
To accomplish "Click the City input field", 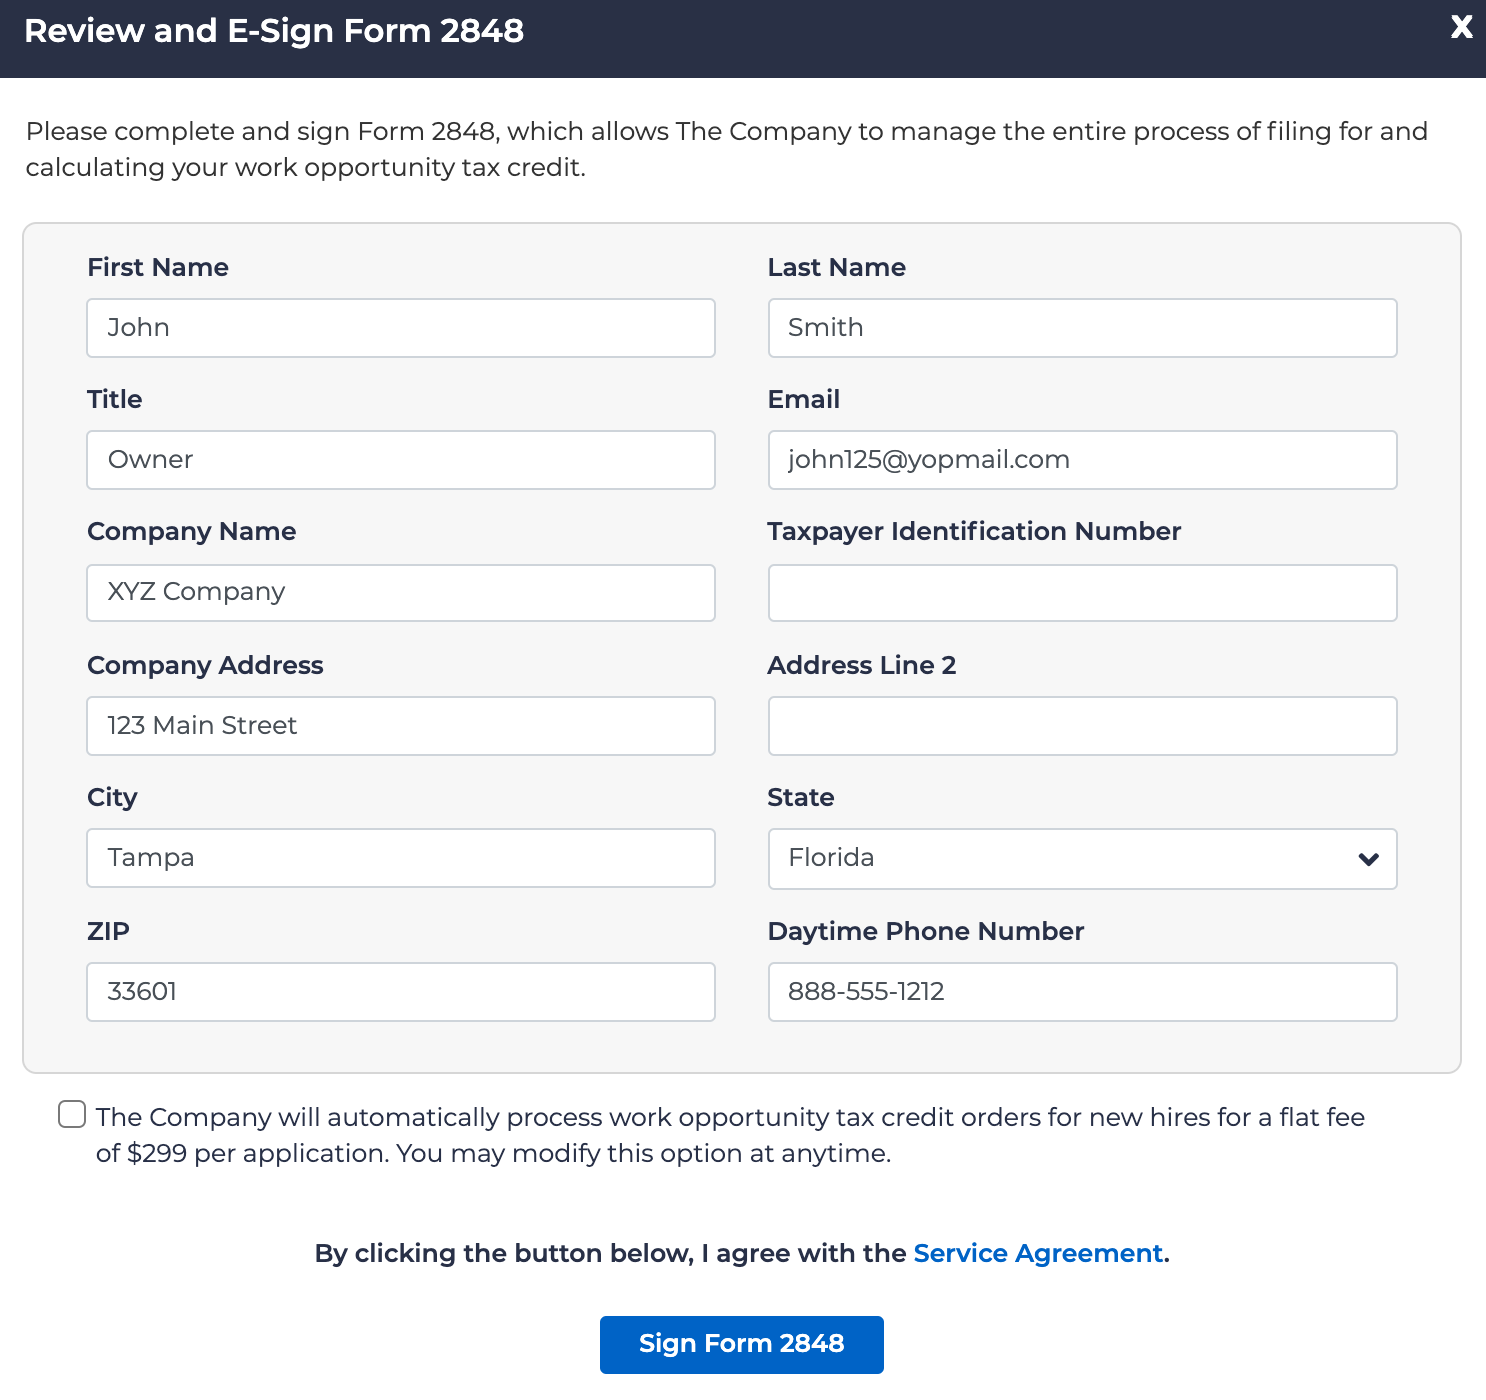I will pos(400,858).
